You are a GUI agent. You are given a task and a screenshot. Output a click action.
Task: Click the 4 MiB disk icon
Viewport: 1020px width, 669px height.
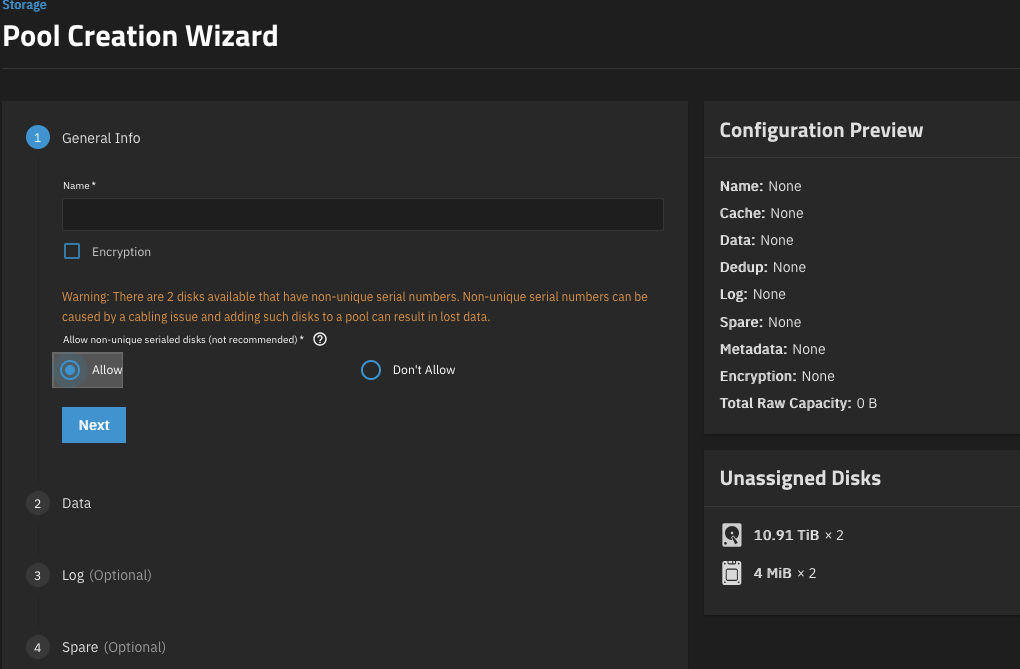tap(731, 573)
